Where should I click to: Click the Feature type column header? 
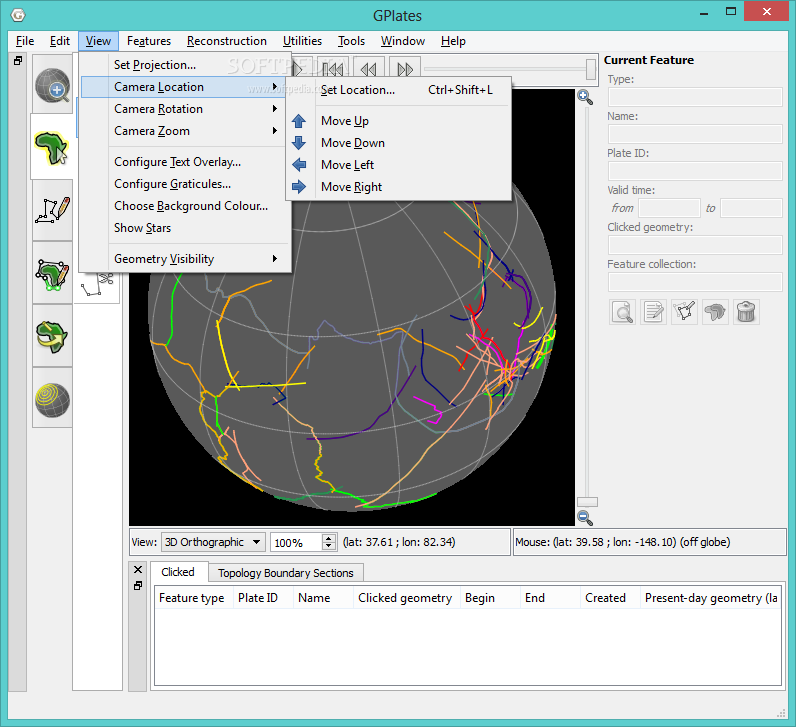193,598
